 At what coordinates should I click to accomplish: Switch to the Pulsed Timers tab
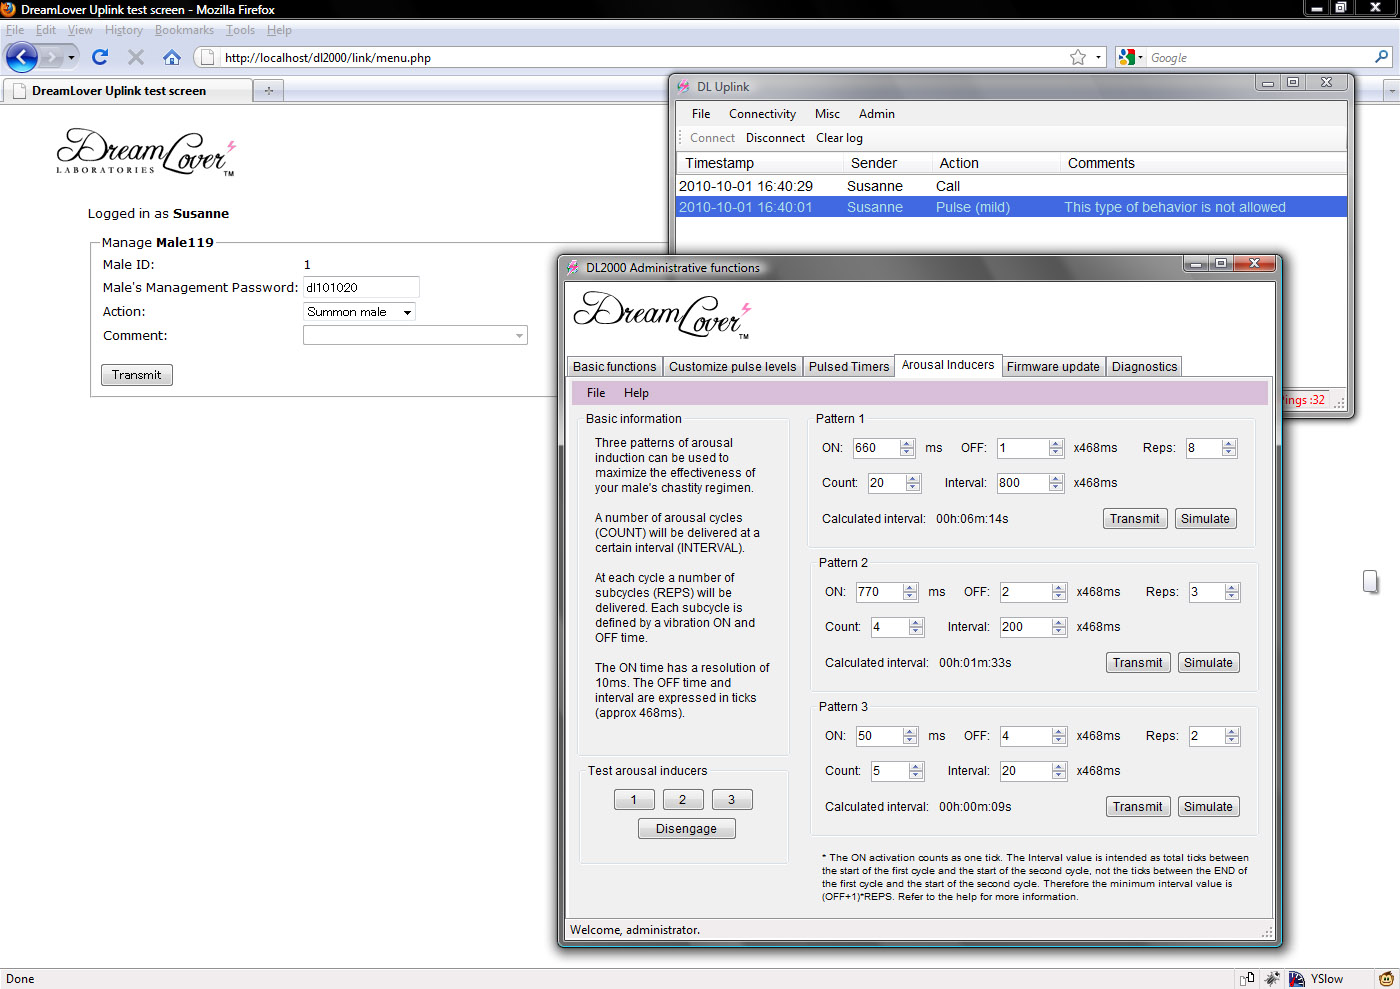[x=848, y=367]
